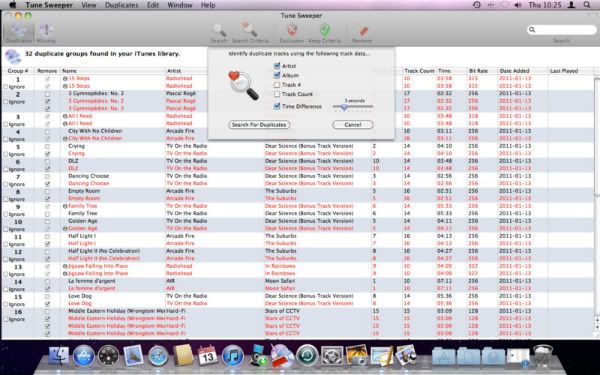Open the Duplicates menu

(122, 5)
